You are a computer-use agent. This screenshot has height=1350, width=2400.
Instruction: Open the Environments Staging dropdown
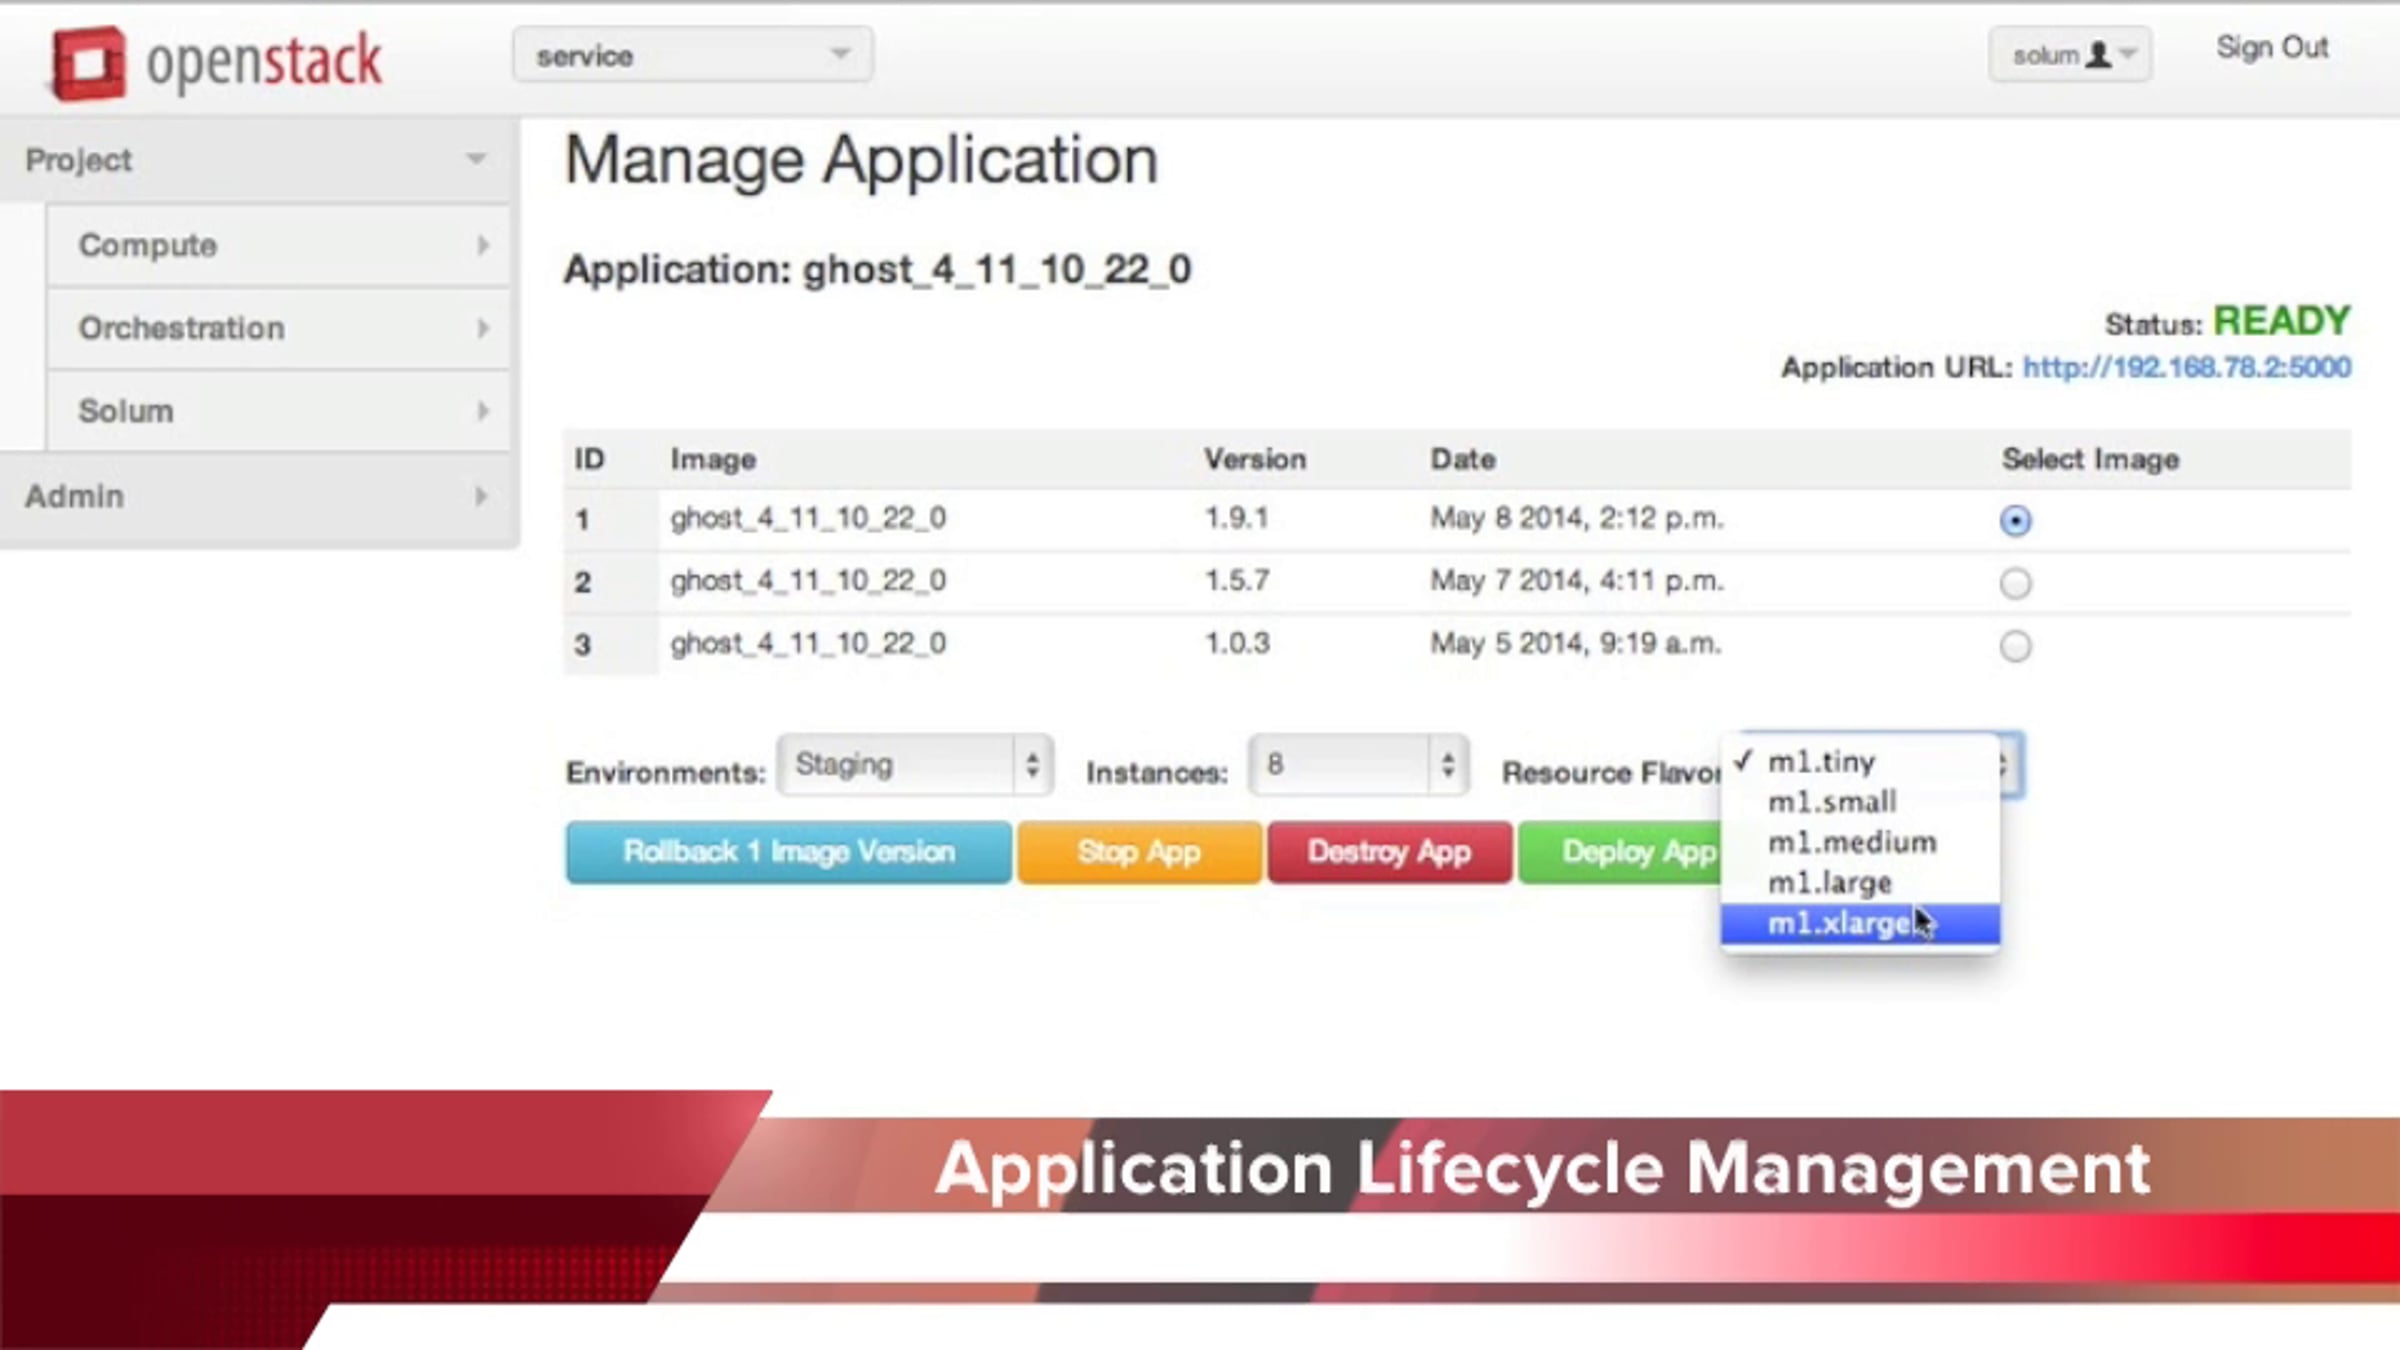914,765
